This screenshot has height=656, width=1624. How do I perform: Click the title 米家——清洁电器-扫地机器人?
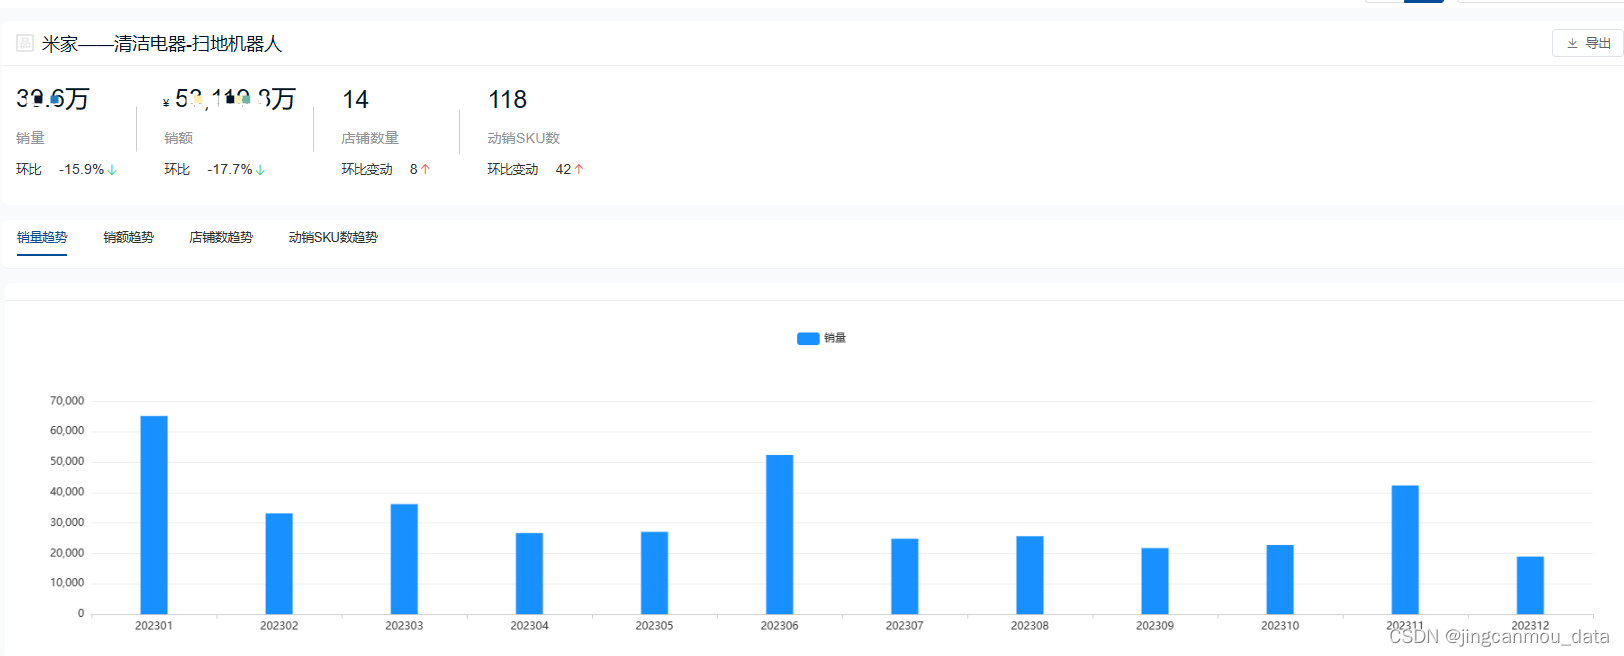(162, 44)
